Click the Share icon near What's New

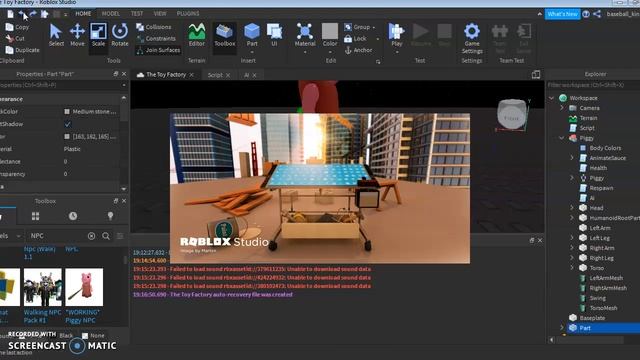[597, 14]
